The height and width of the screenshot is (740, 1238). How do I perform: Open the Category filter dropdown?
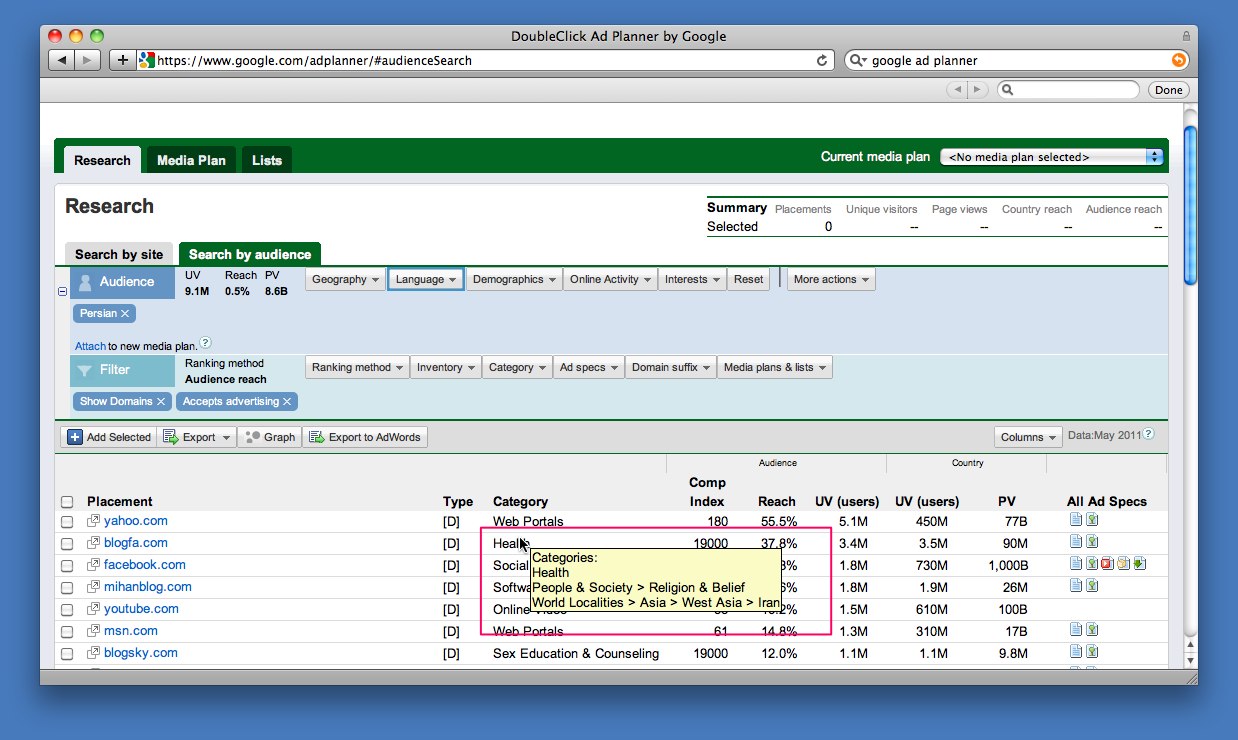517,368
